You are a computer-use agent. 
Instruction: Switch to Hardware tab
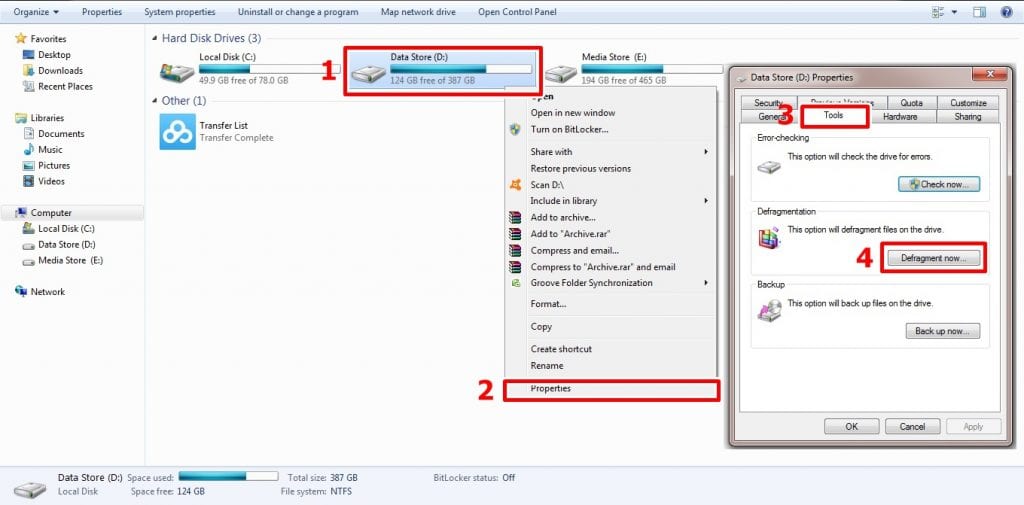[x=899, y=116]
